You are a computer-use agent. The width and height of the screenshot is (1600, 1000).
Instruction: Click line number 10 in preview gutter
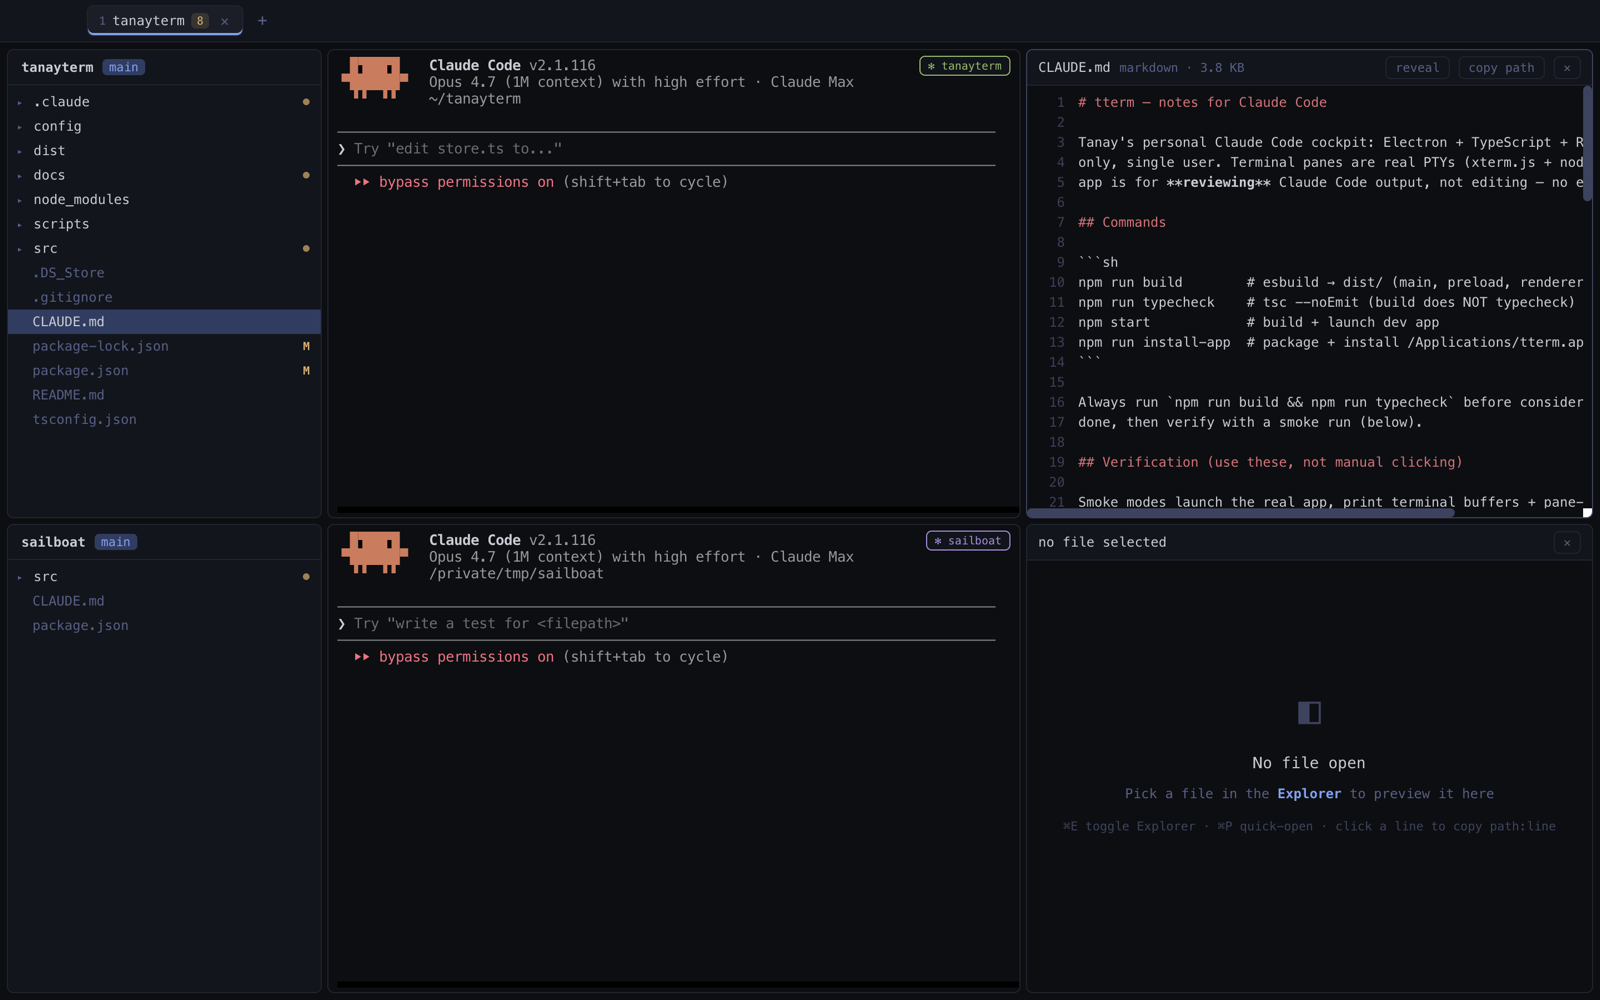[1056, 282]
